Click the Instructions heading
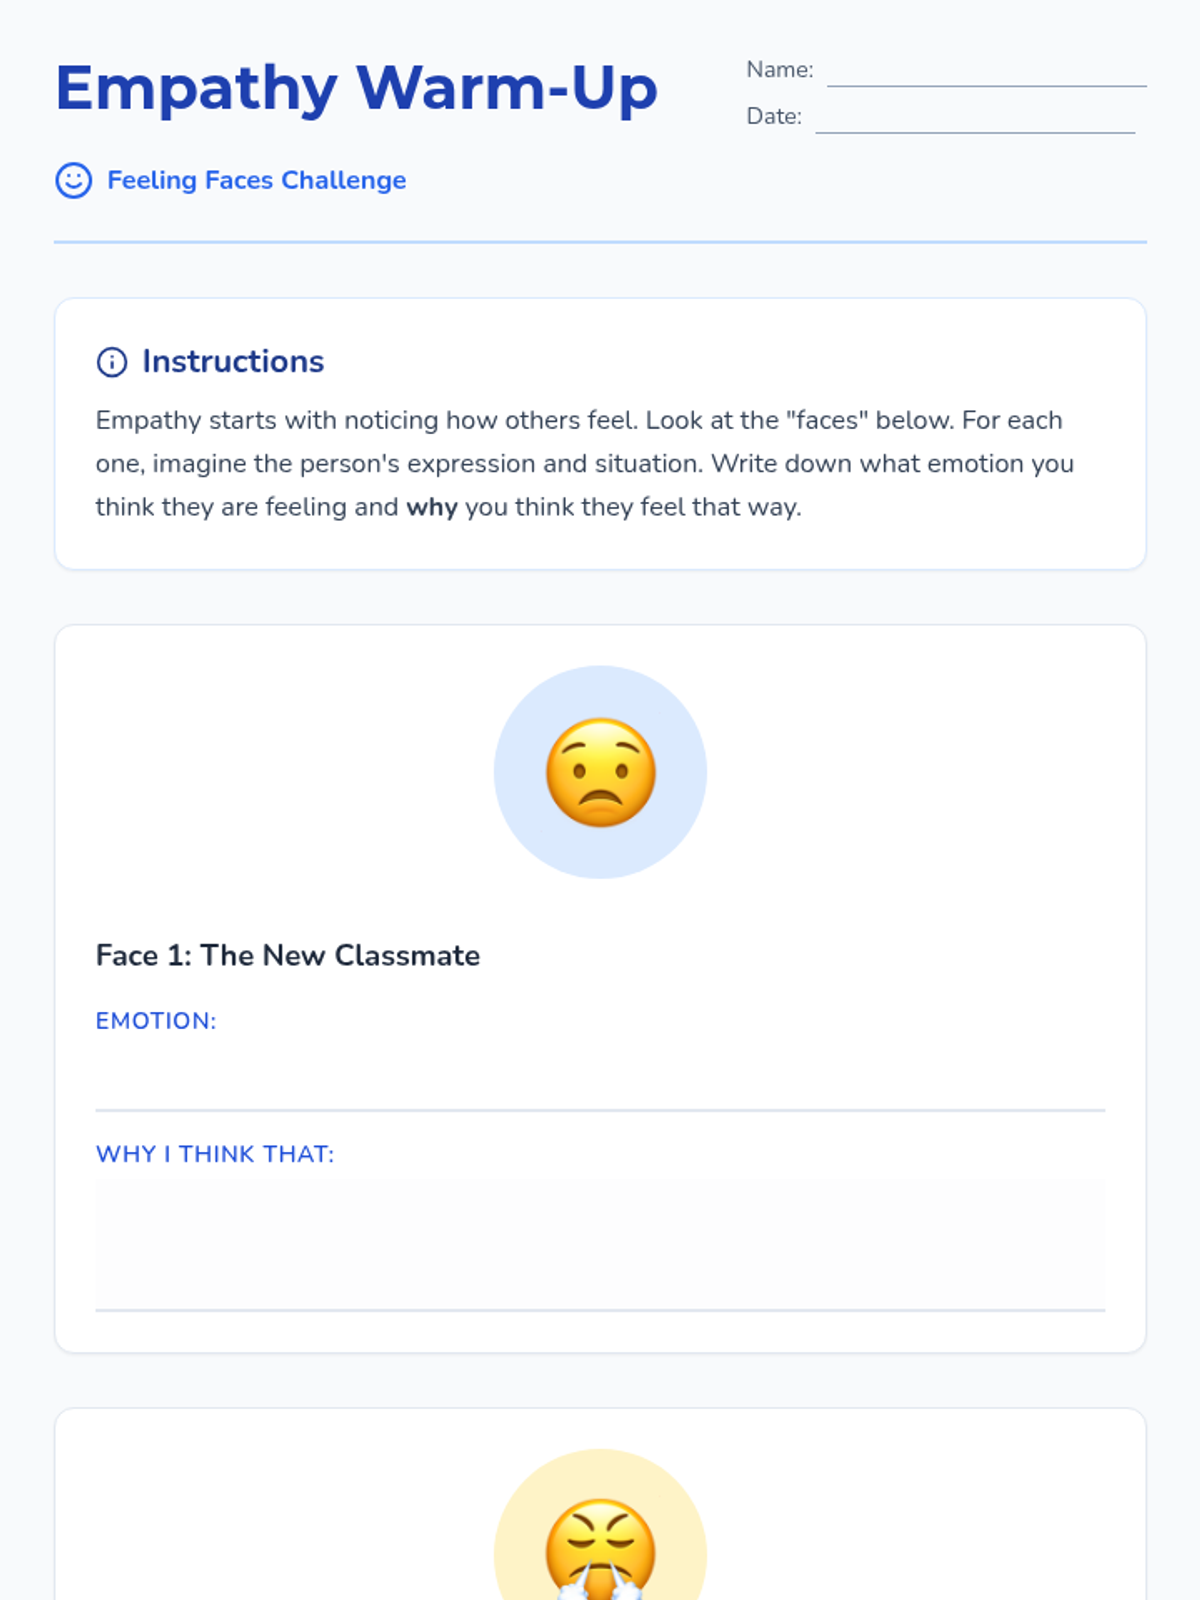This screenshot has height=1600, width=1200. point(233,362)
